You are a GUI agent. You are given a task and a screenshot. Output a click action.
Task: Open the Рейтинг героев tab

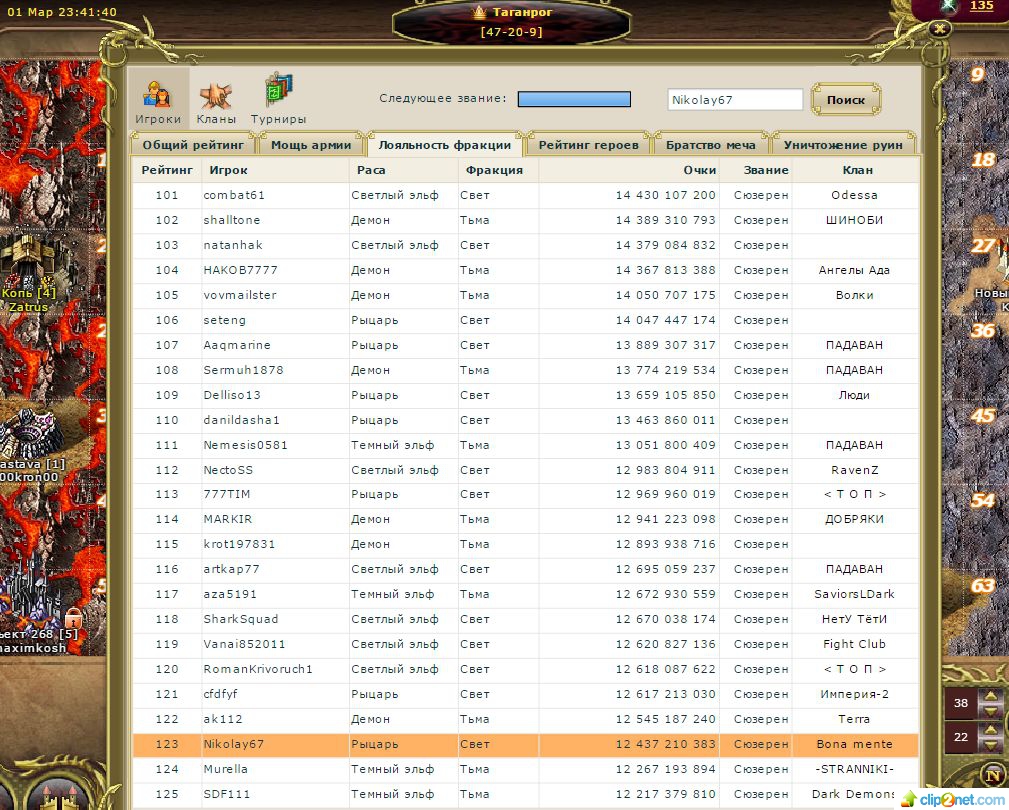coord(588,145)
